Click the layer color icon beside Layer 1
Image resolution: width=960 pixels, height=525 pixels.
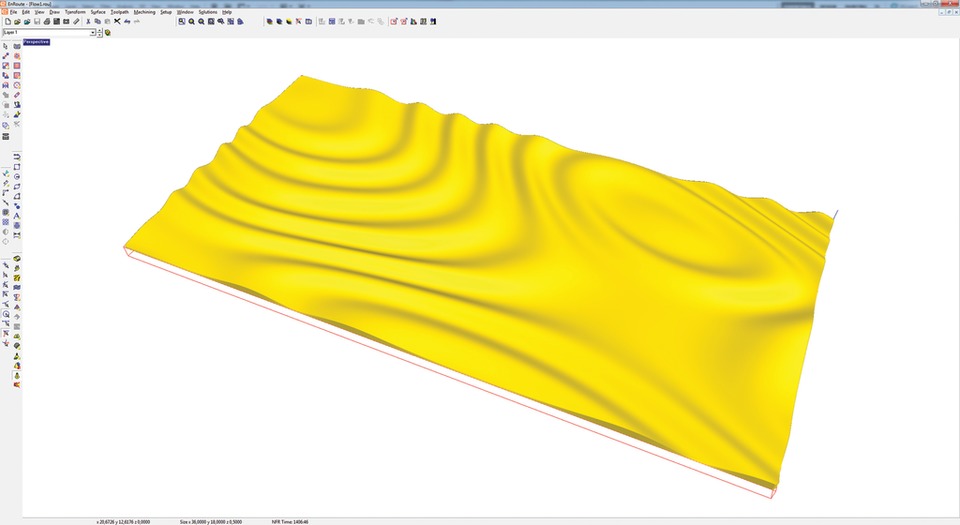(x=108, y=33)
